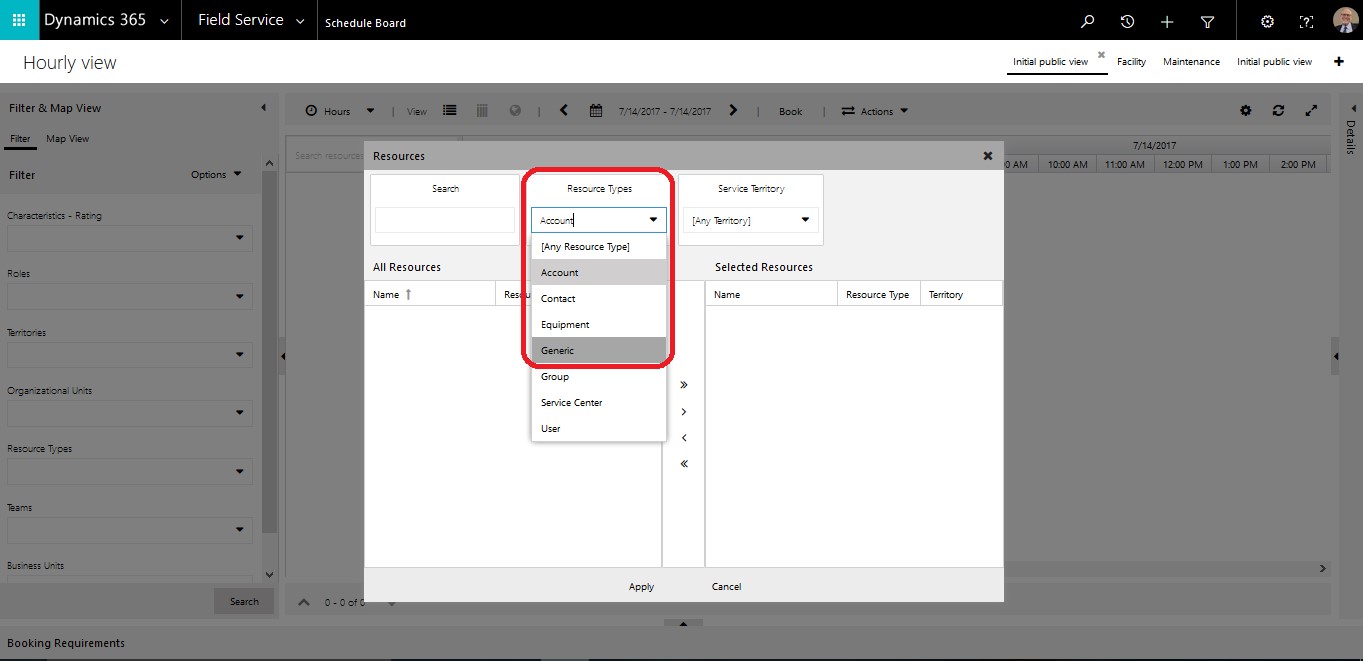This screenshot has height=661, width=1363.
Task: Click Cancel in the Resources dialog
Action: [727, 587]
